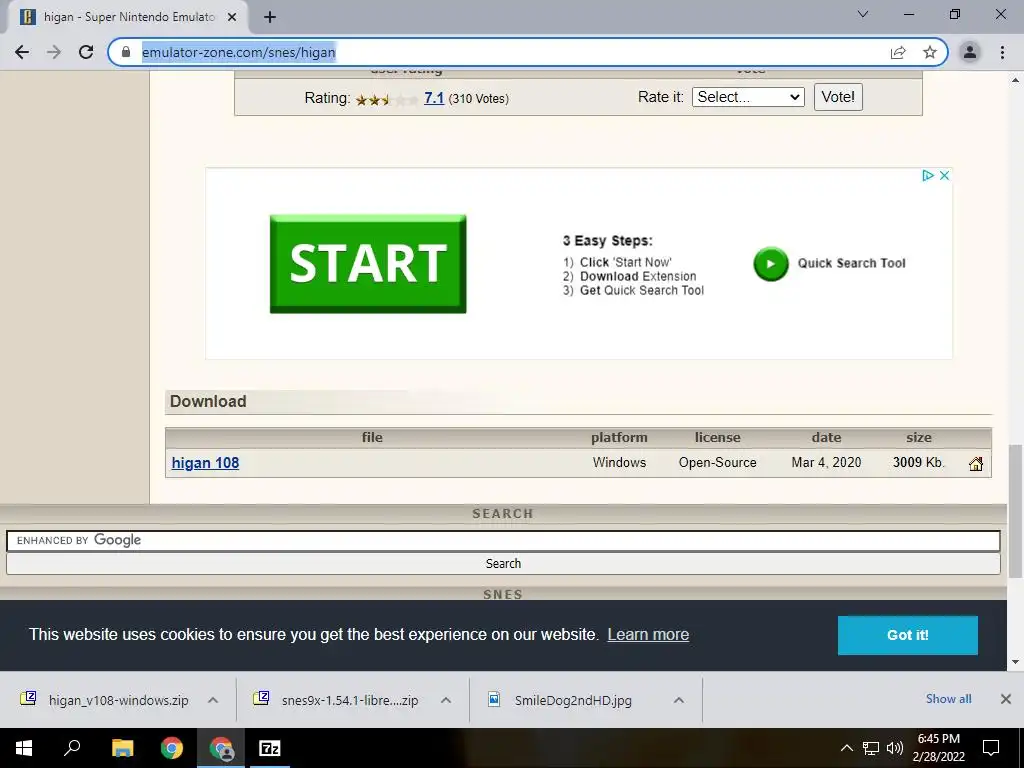
Task: Expand options for higan_v108-windows.zip download
Action: (x=213, y=700)
